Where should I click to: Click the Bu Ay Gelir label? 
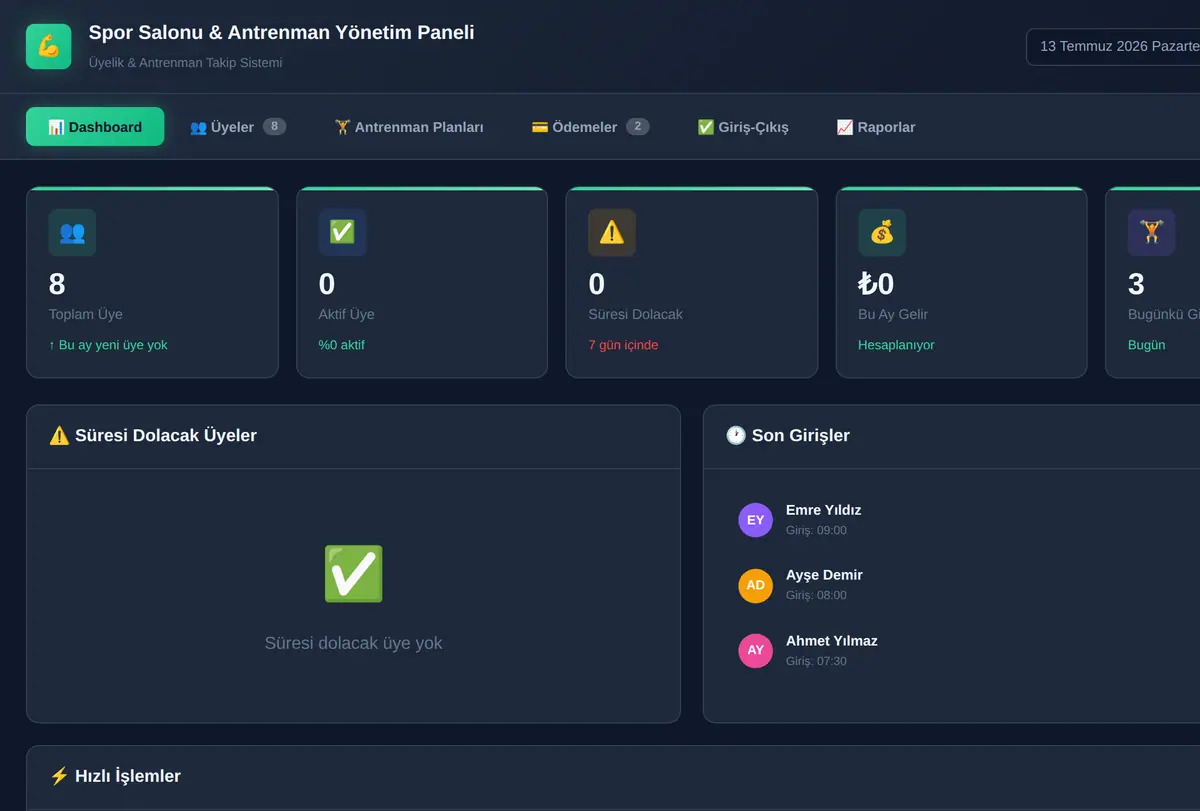tap(893, 314)
